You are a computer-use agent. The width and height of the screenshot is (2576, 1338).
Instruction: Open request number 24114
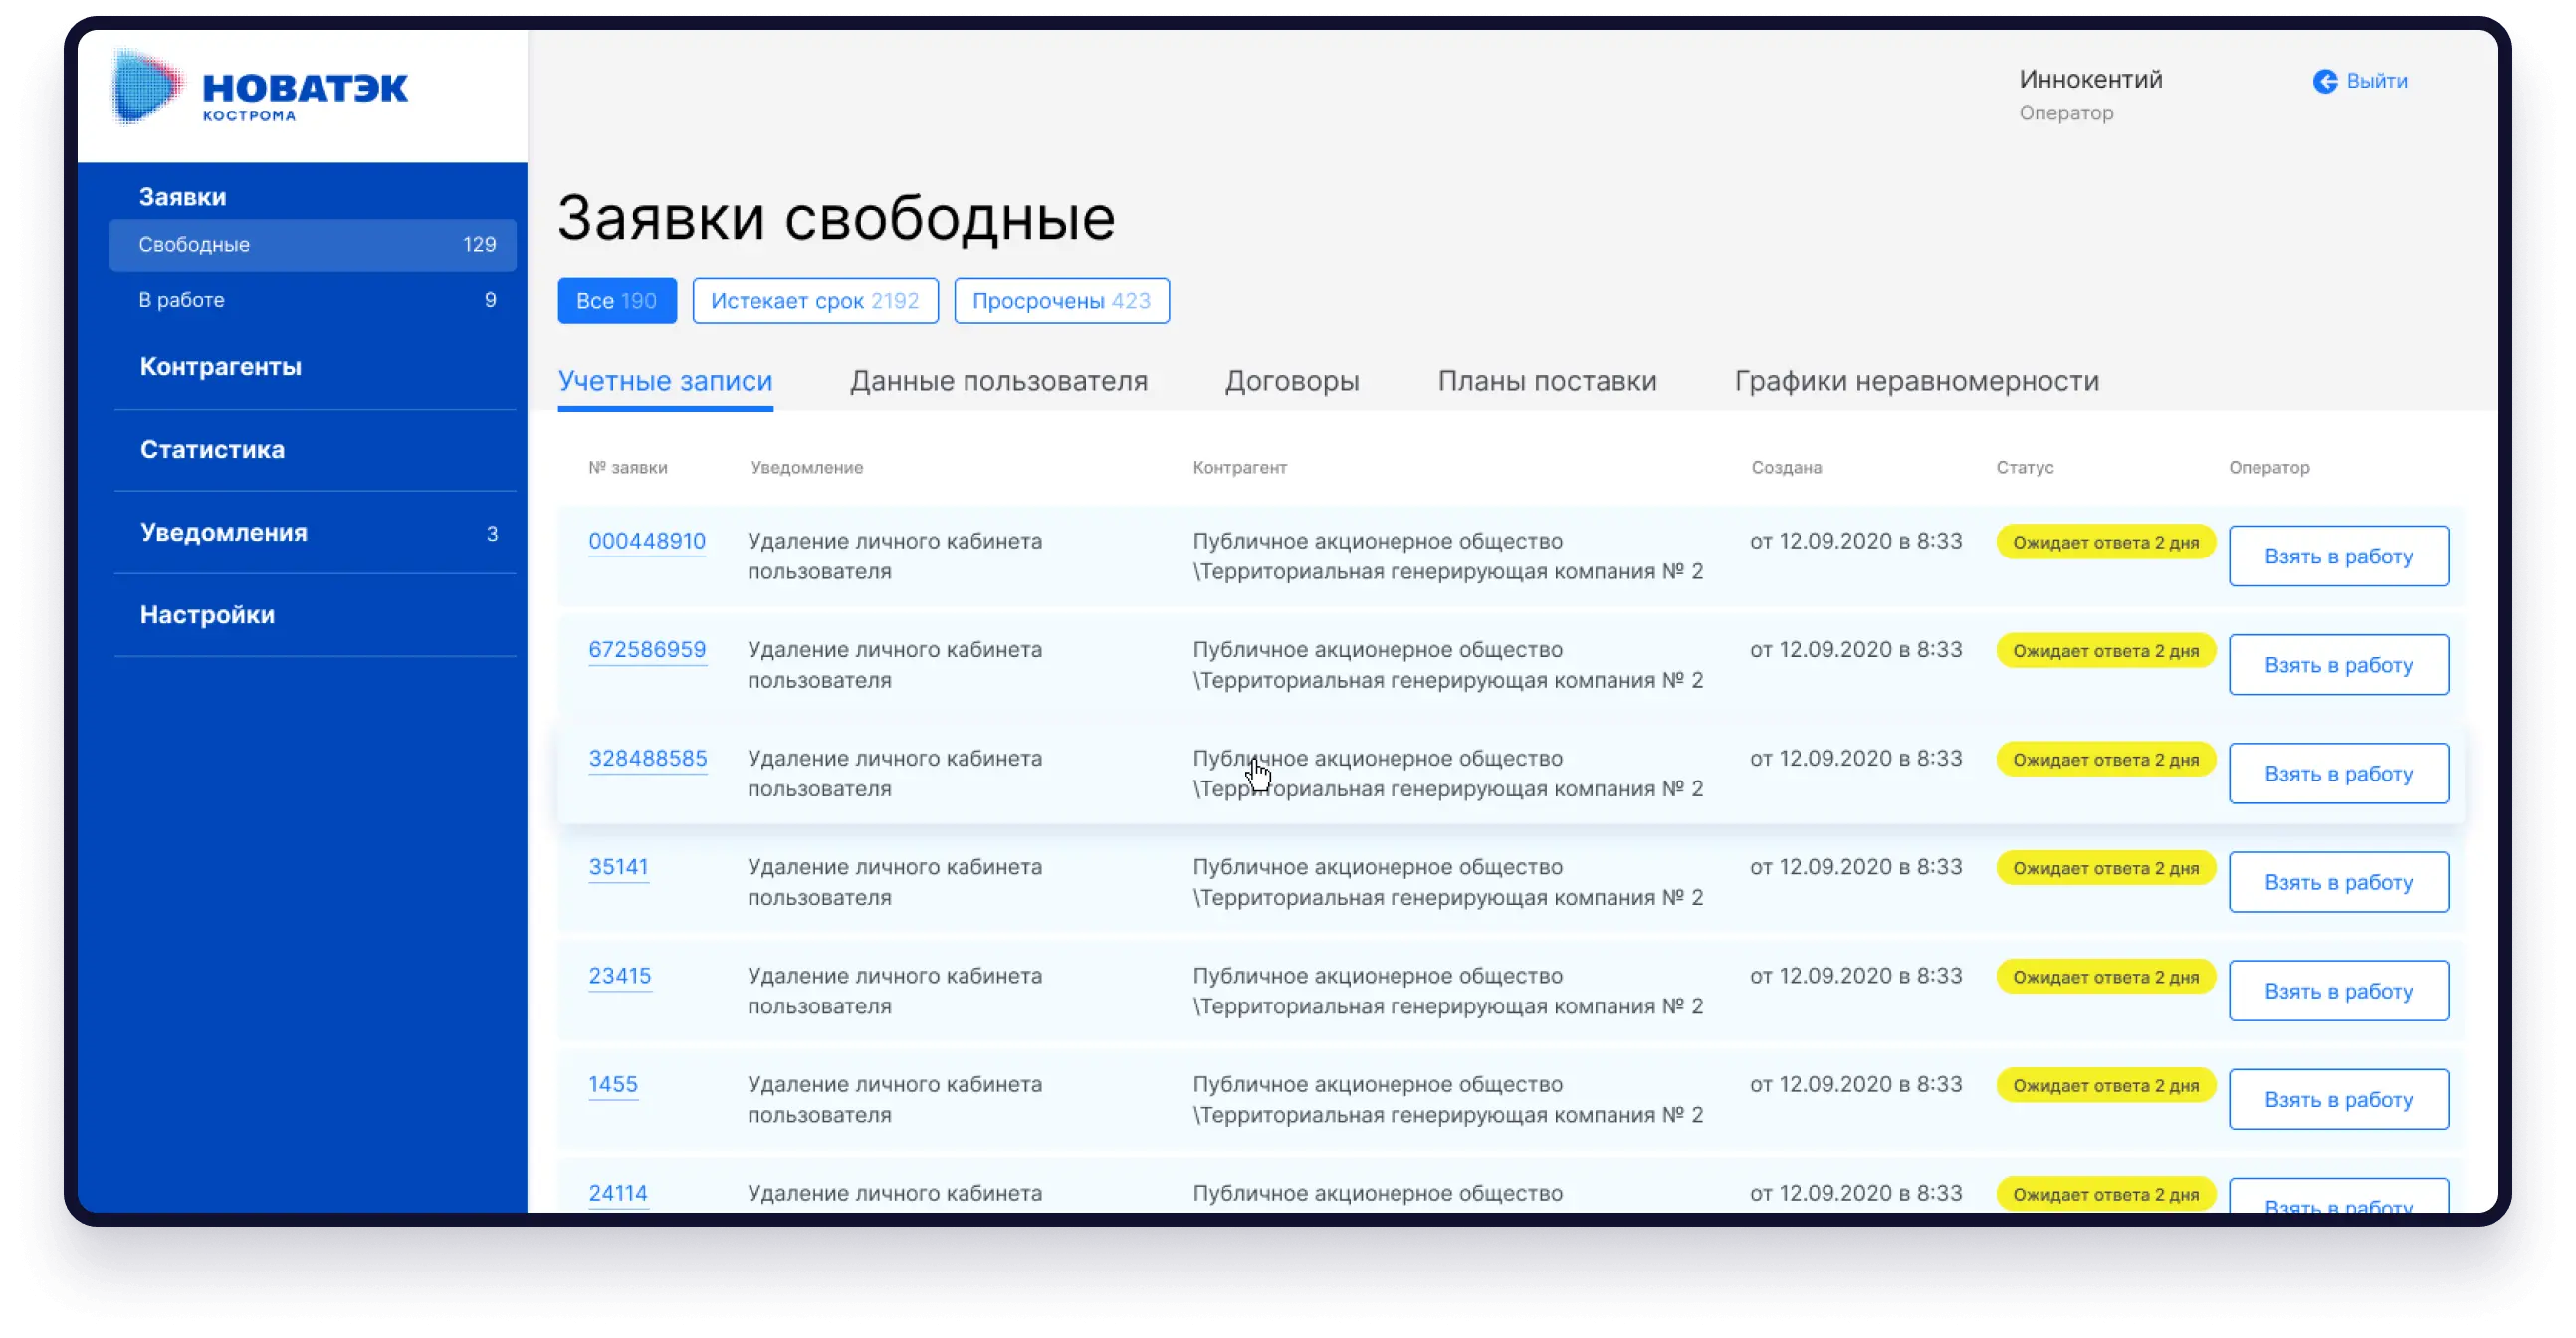coord(617,1193)
